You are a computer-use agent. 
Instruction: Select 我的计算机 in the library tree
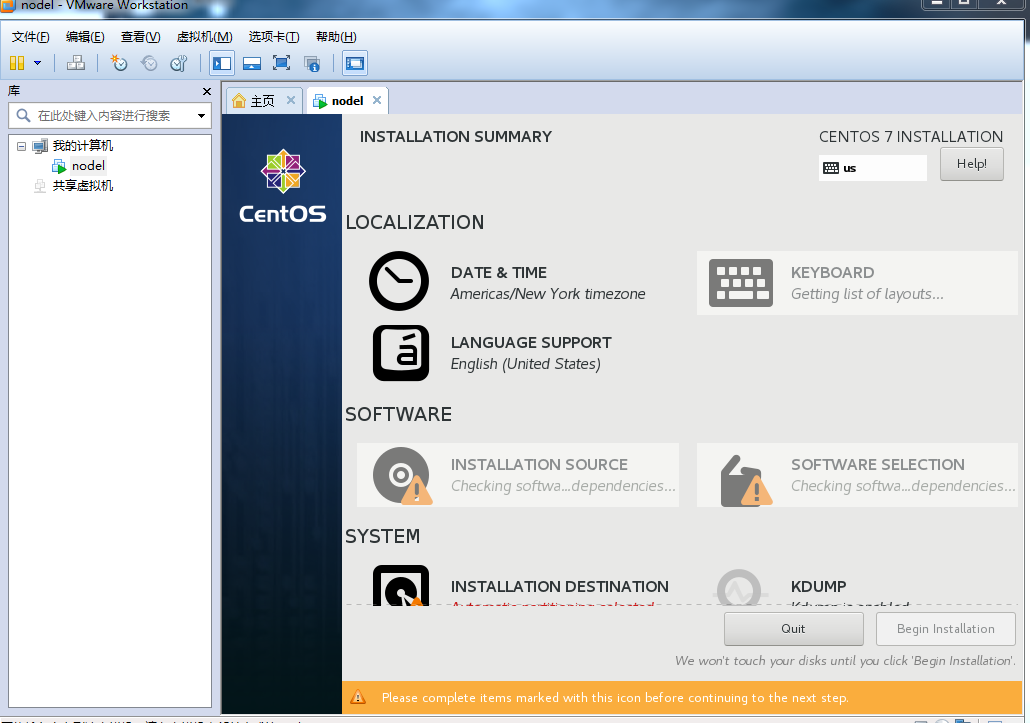[83, 146]
